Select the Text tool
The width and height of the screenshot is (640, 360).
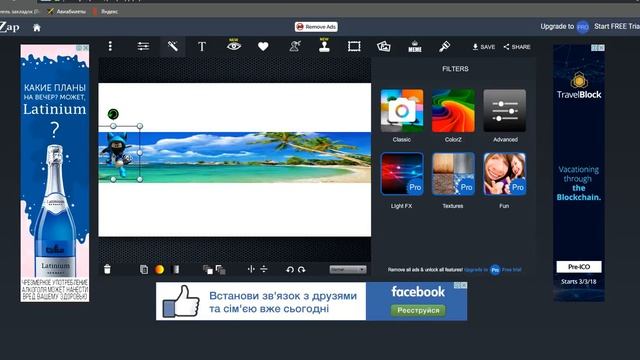pyautogui.click(x=202, y=47)
